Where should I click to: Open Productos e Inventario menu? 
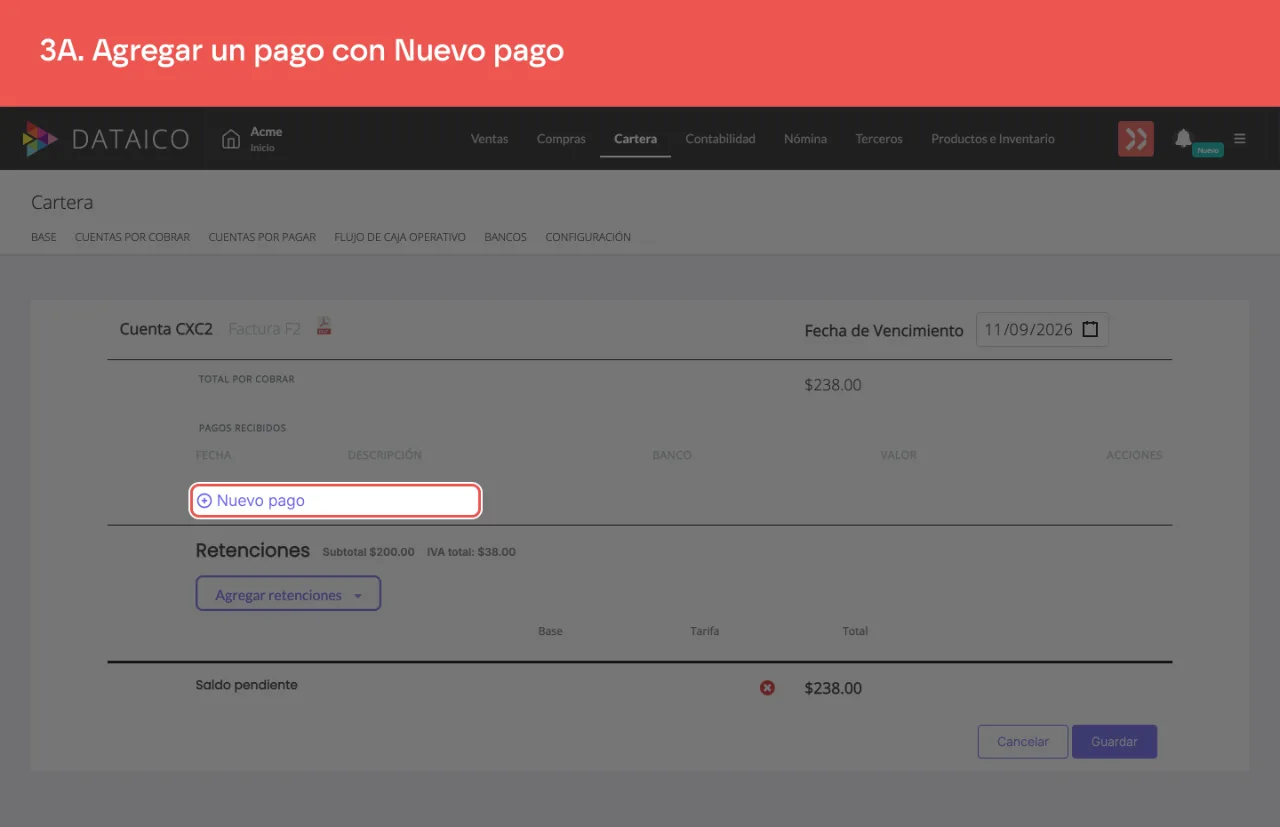(993, 139)
